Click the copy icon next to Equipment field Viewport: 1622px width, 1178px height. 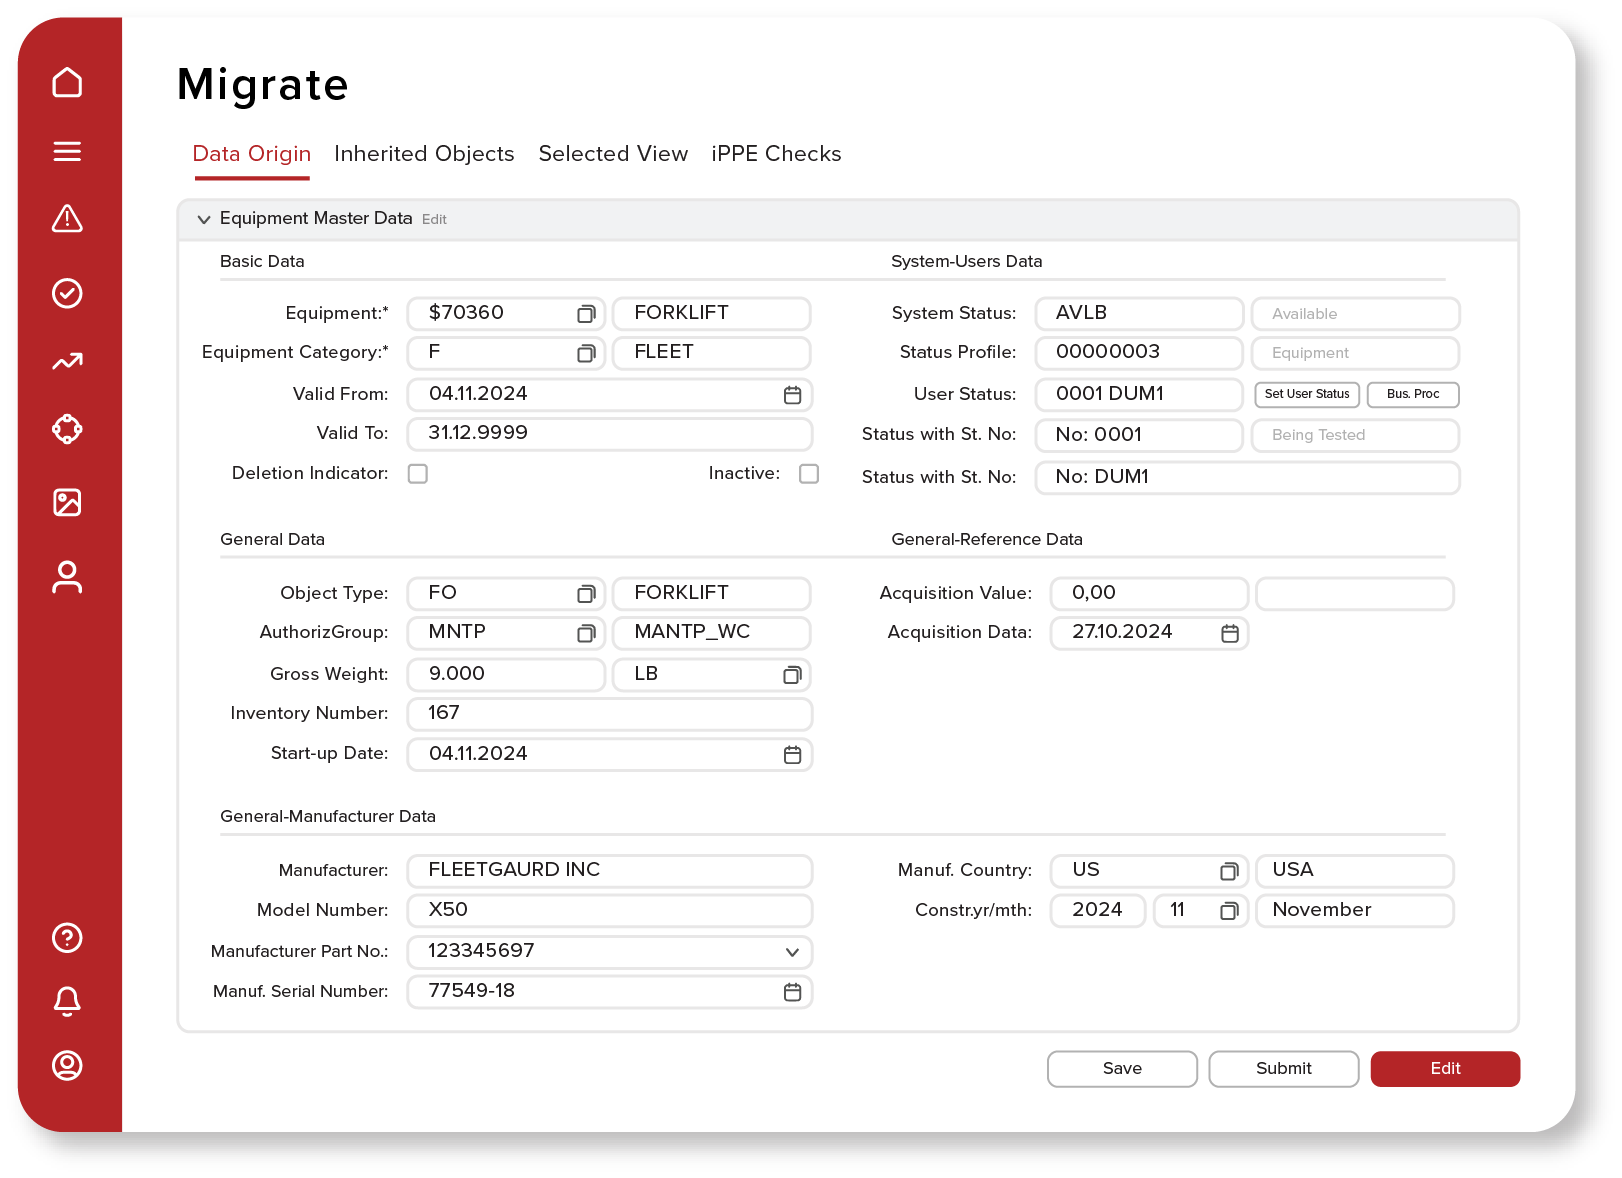(585, 313)
